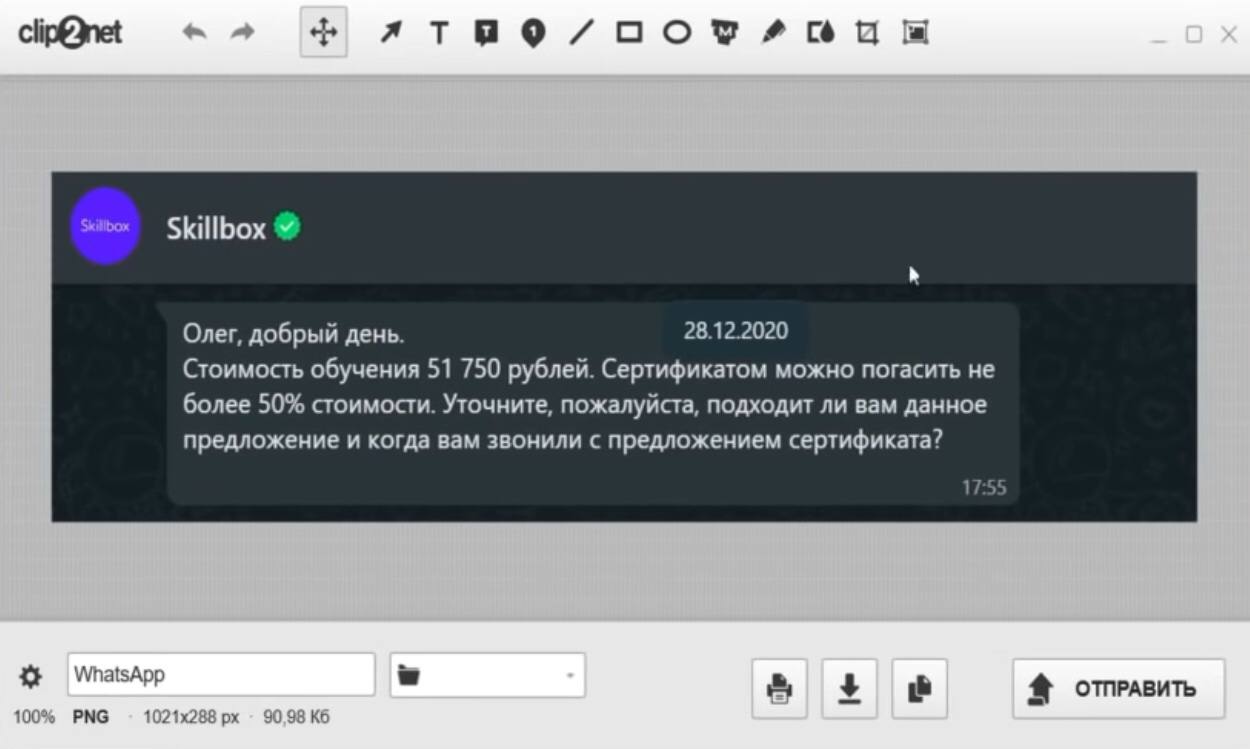Screen dimensions: 1250x749
Task: Click the Skillbox chat name
Action: pyautogui.click(x=216, y=229)
